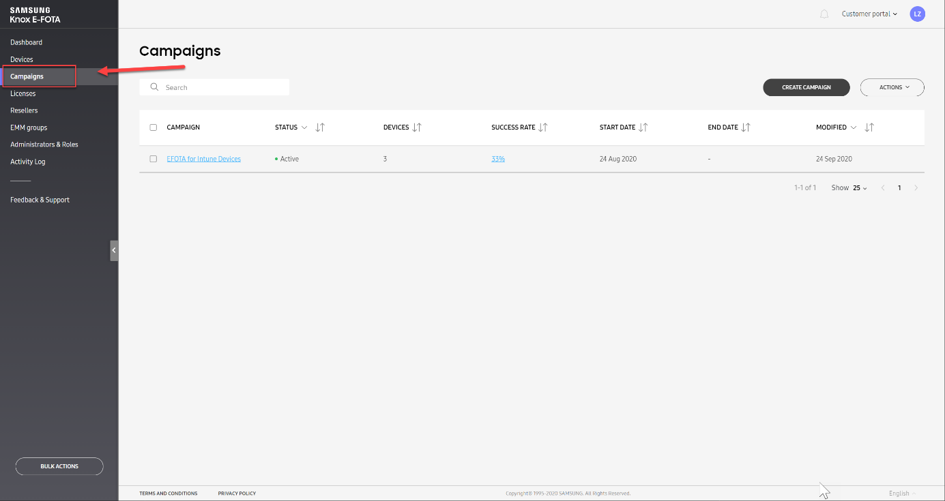Click the devices count 3 cell
The image size is (945, 501).
385,159
